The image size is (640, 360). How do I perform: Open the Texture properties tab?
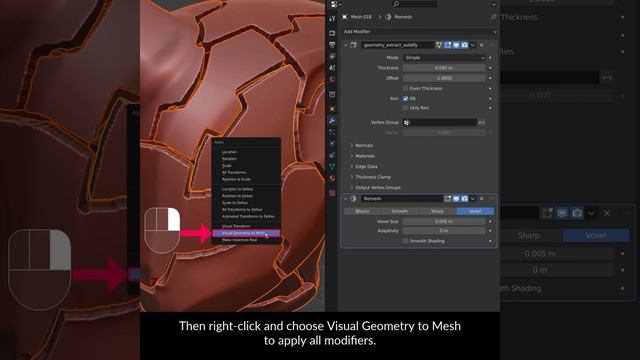coord(332,193)
